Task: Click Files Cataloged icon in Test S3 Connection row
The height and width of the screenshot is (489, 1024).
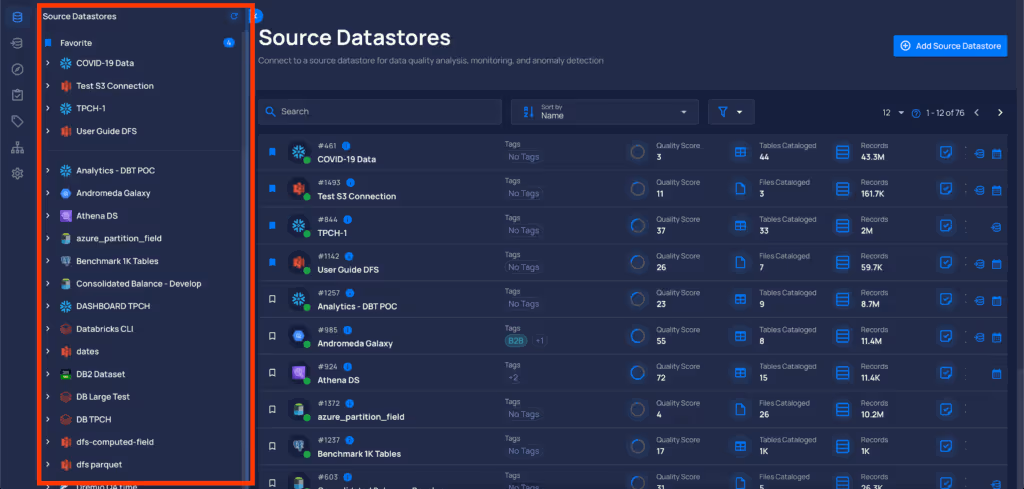Action: point(740,189)
